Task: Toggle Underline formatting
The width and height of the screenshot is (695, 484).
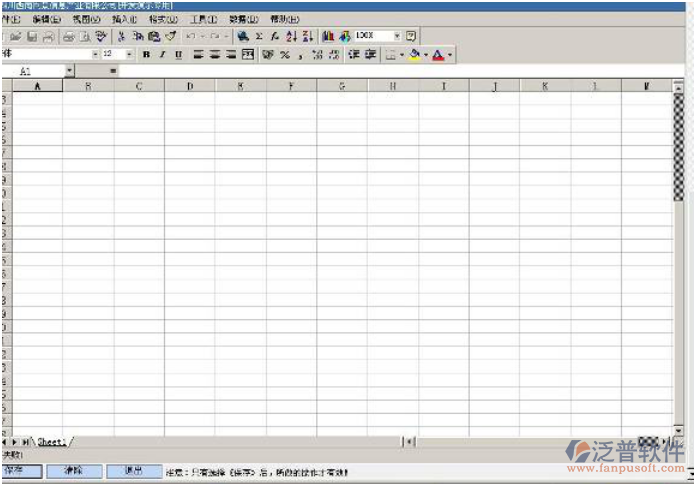Action: [179, 55]
